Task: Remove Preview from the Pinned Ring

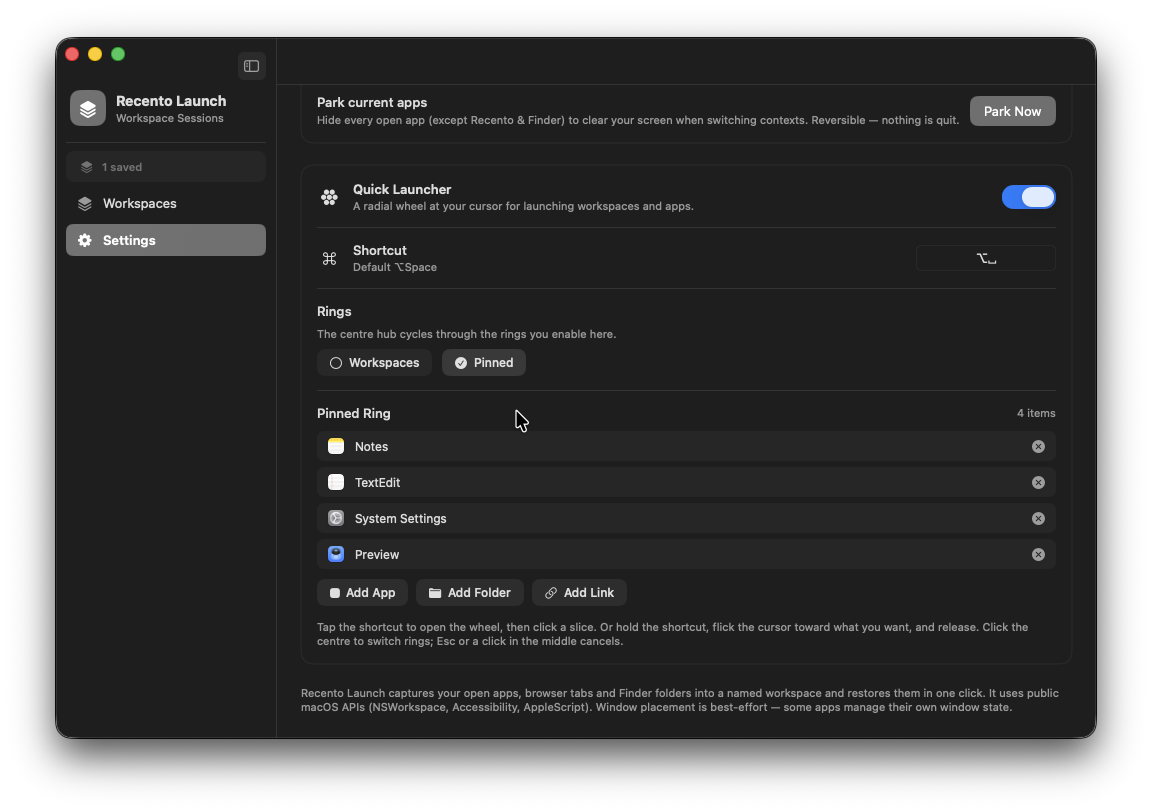Action: (1037, 555)
